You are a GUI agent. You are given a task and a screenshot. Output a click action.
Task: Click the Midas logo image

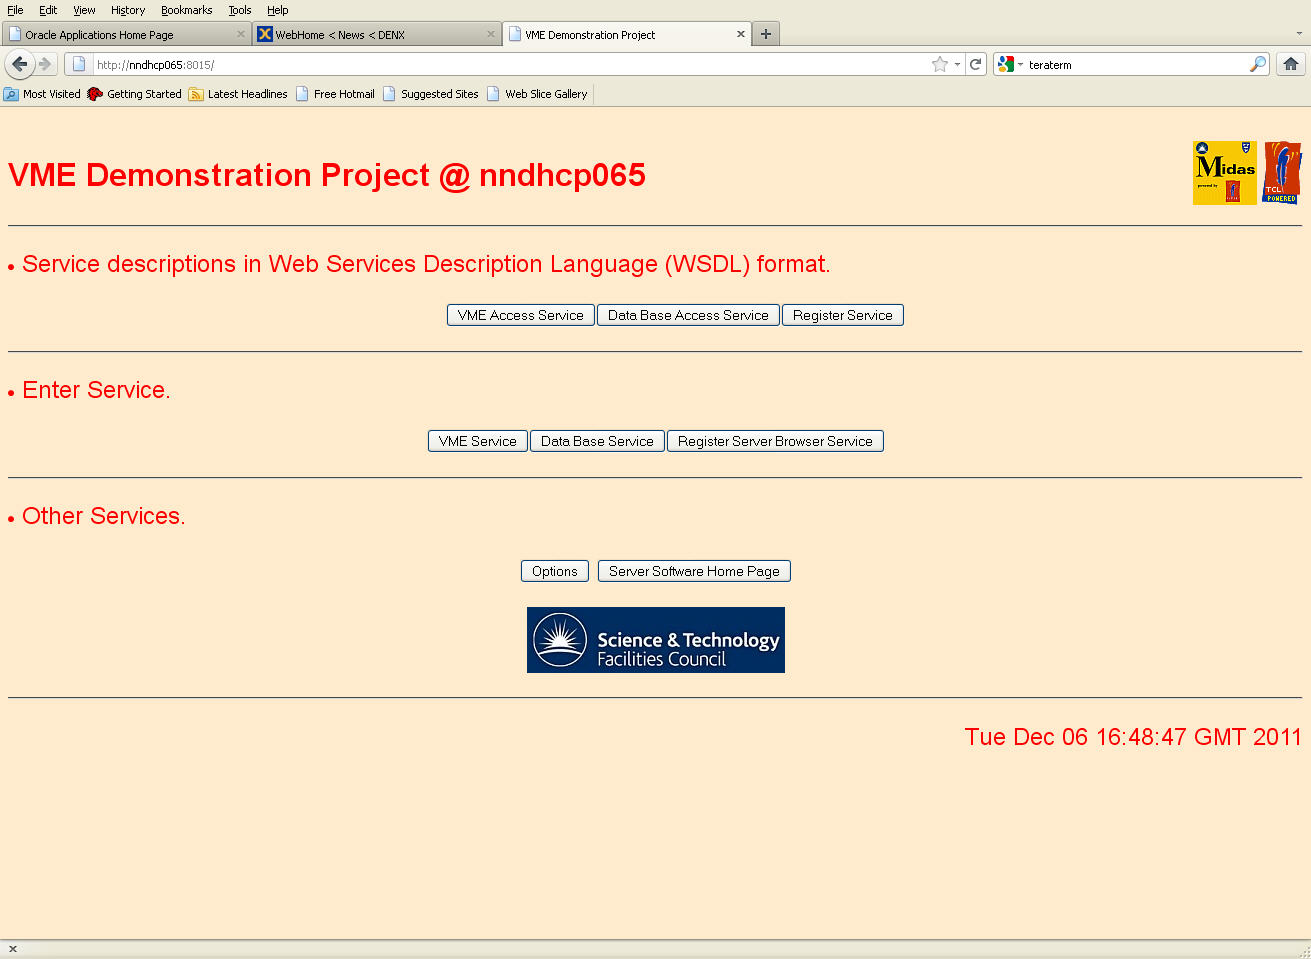pyautogui.click(x=1224, y=173)
